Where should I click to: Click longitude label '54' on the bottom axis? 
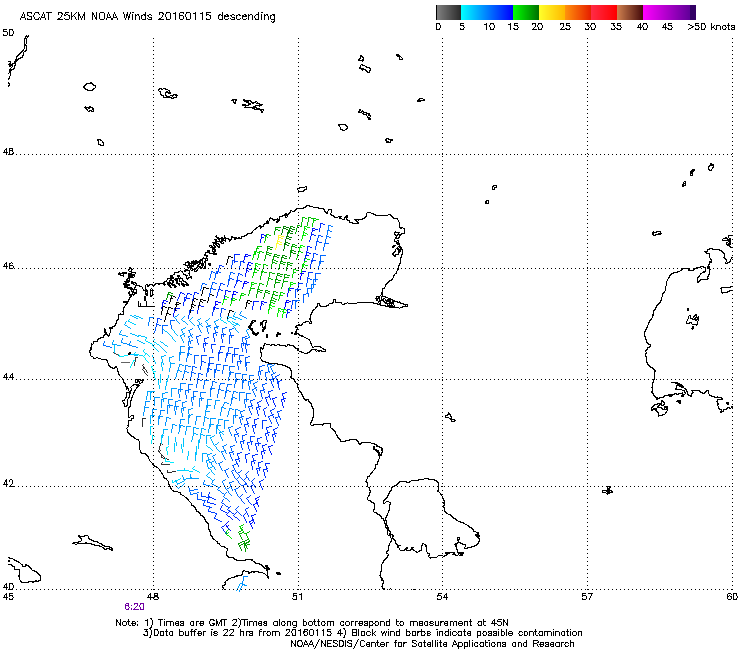[x=442, y=597]
